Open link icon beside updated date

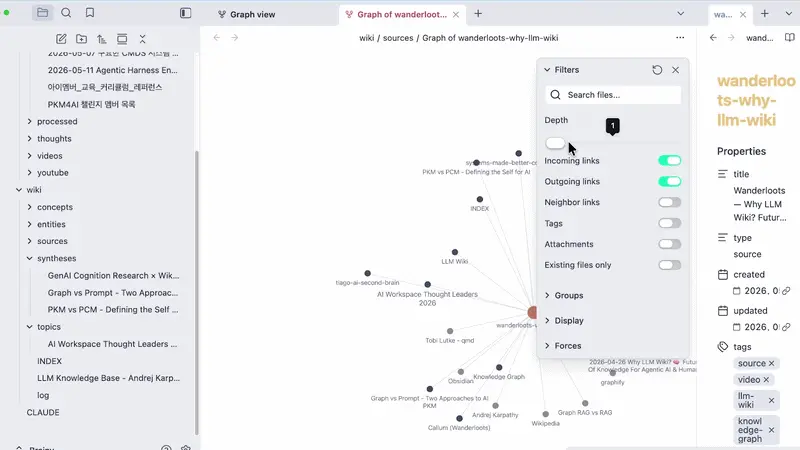coord(786,327)
